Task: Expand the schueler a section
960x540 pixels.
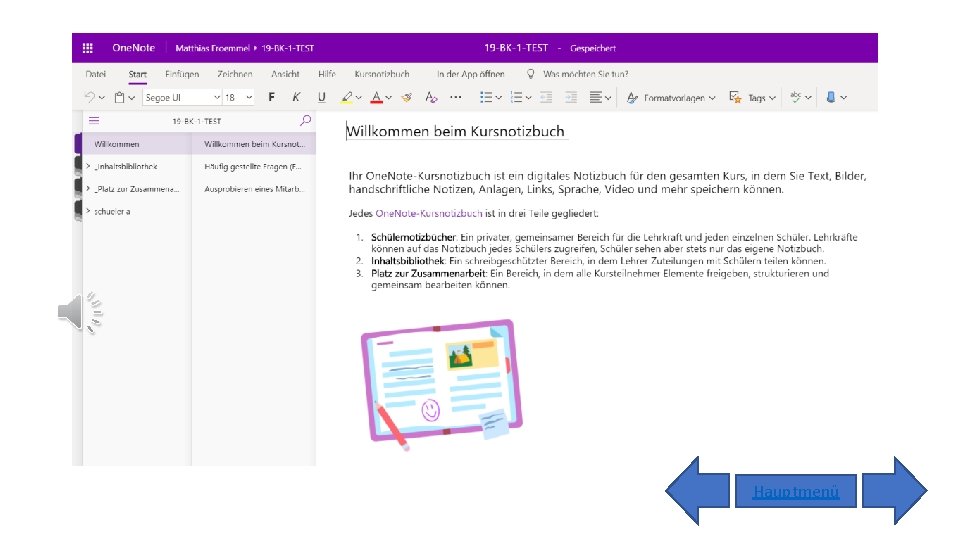Action: click(x=88, y=211)
